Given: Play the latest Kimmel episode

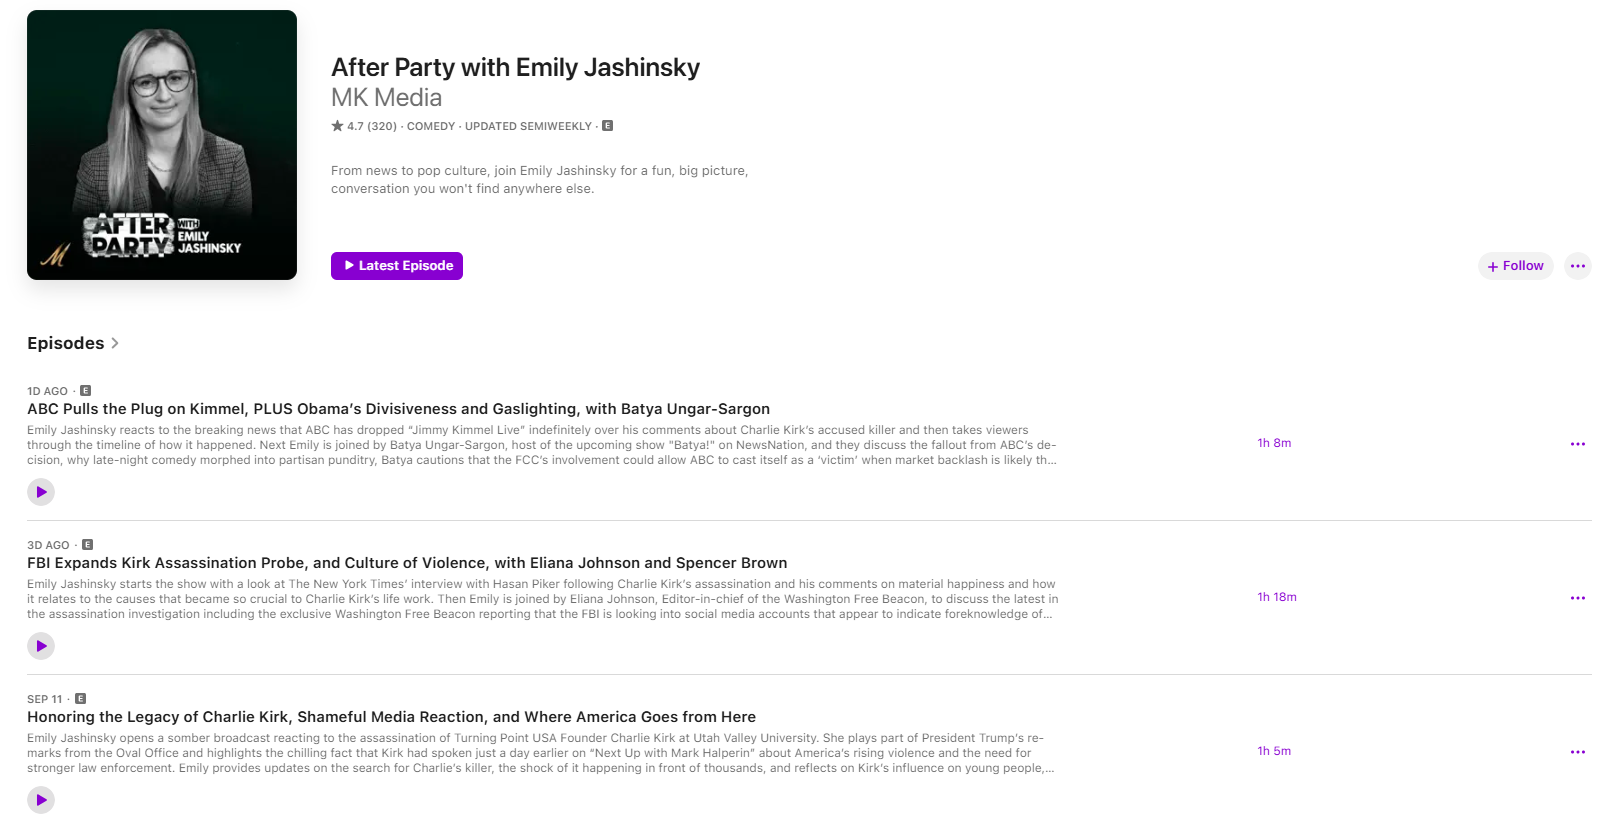Looking at the screenshot, I should pyautogui.click(x=41, y=491).
